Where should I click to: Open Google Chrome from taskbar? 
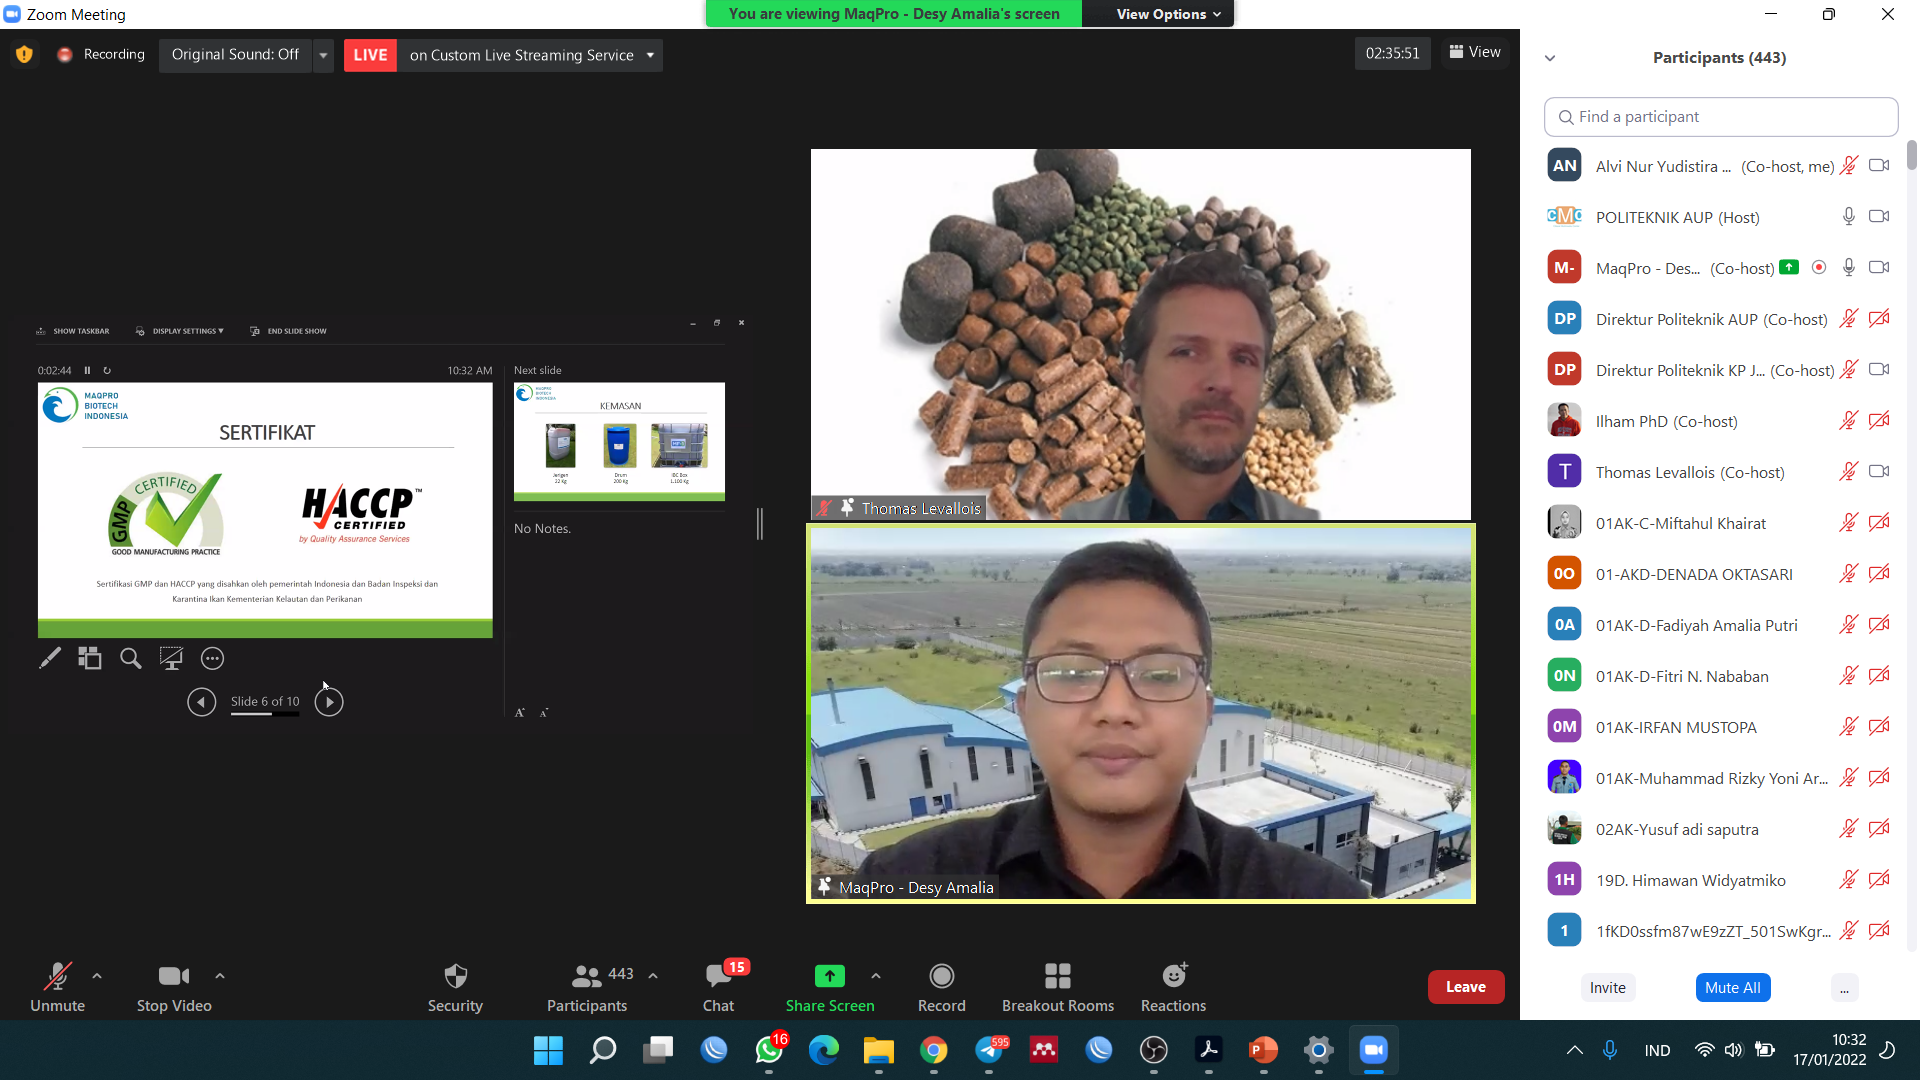(934, 1050)
